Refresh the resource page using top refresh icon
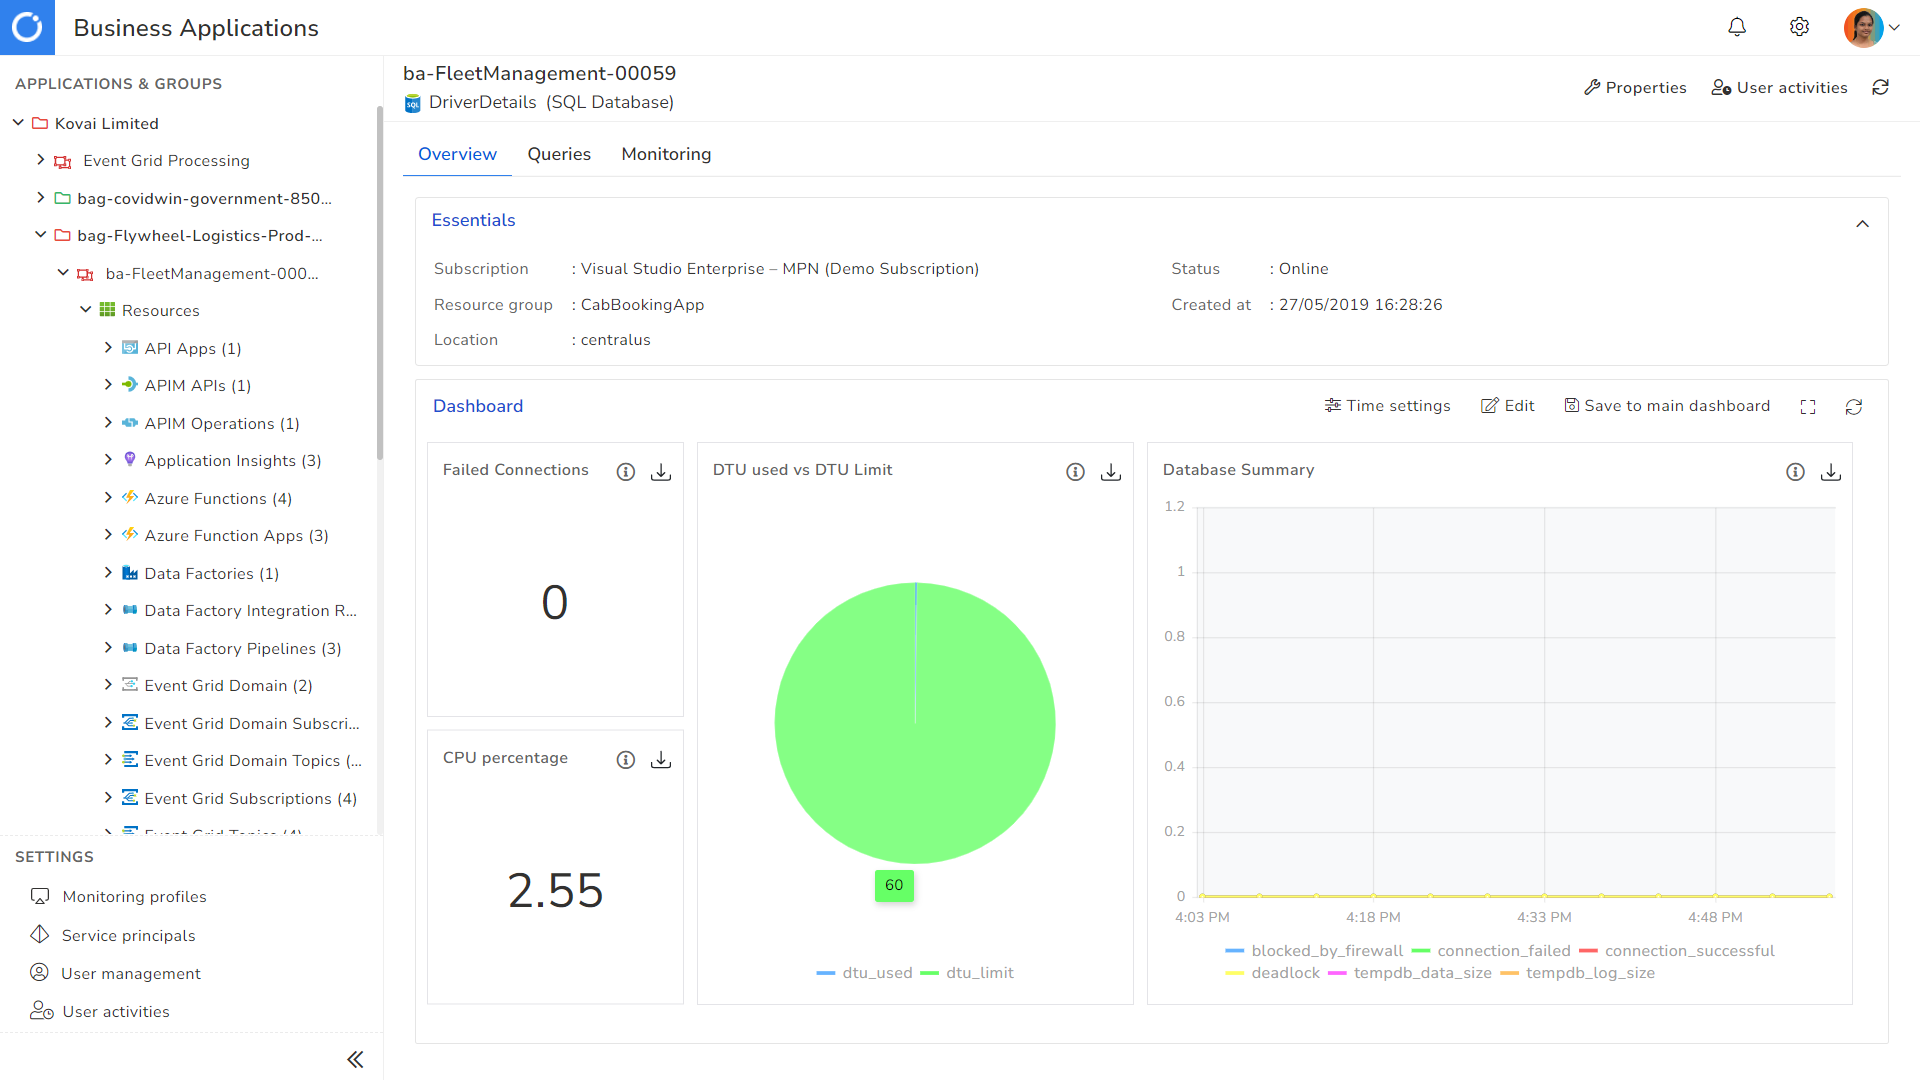Image resolution: width=1920 pixels, height=1080 pixels. click(1880, 88)
